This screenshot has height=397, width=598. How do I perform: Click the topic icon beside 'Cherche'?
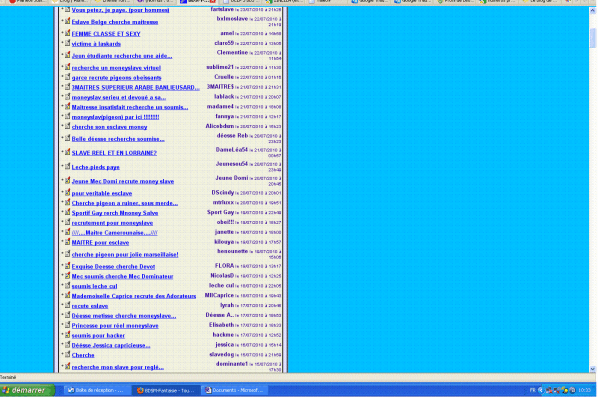[68, 354]
